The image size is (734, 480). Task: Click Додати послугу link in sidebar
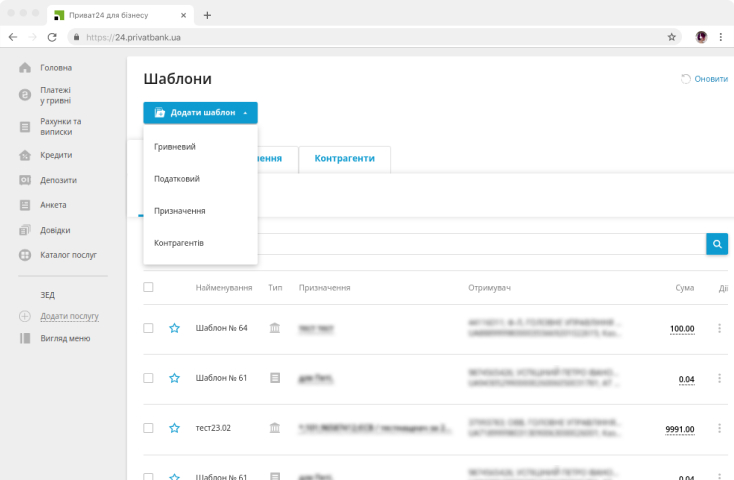pyautogui.click(x=69, y=316)
